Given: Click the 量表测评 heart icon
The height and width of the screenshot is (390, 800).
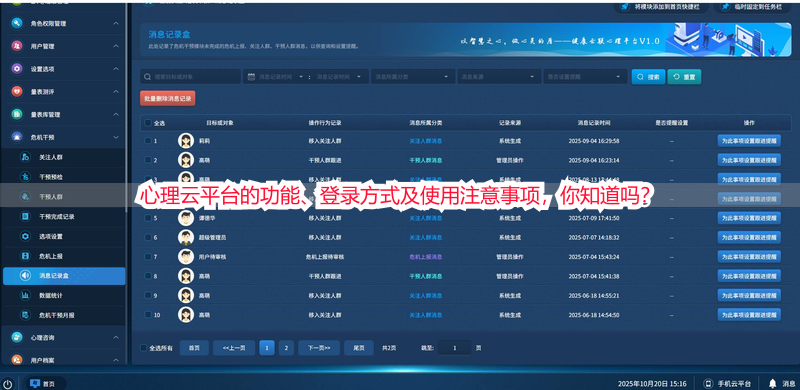Looking at the screenshot, I should pos(17,91).
